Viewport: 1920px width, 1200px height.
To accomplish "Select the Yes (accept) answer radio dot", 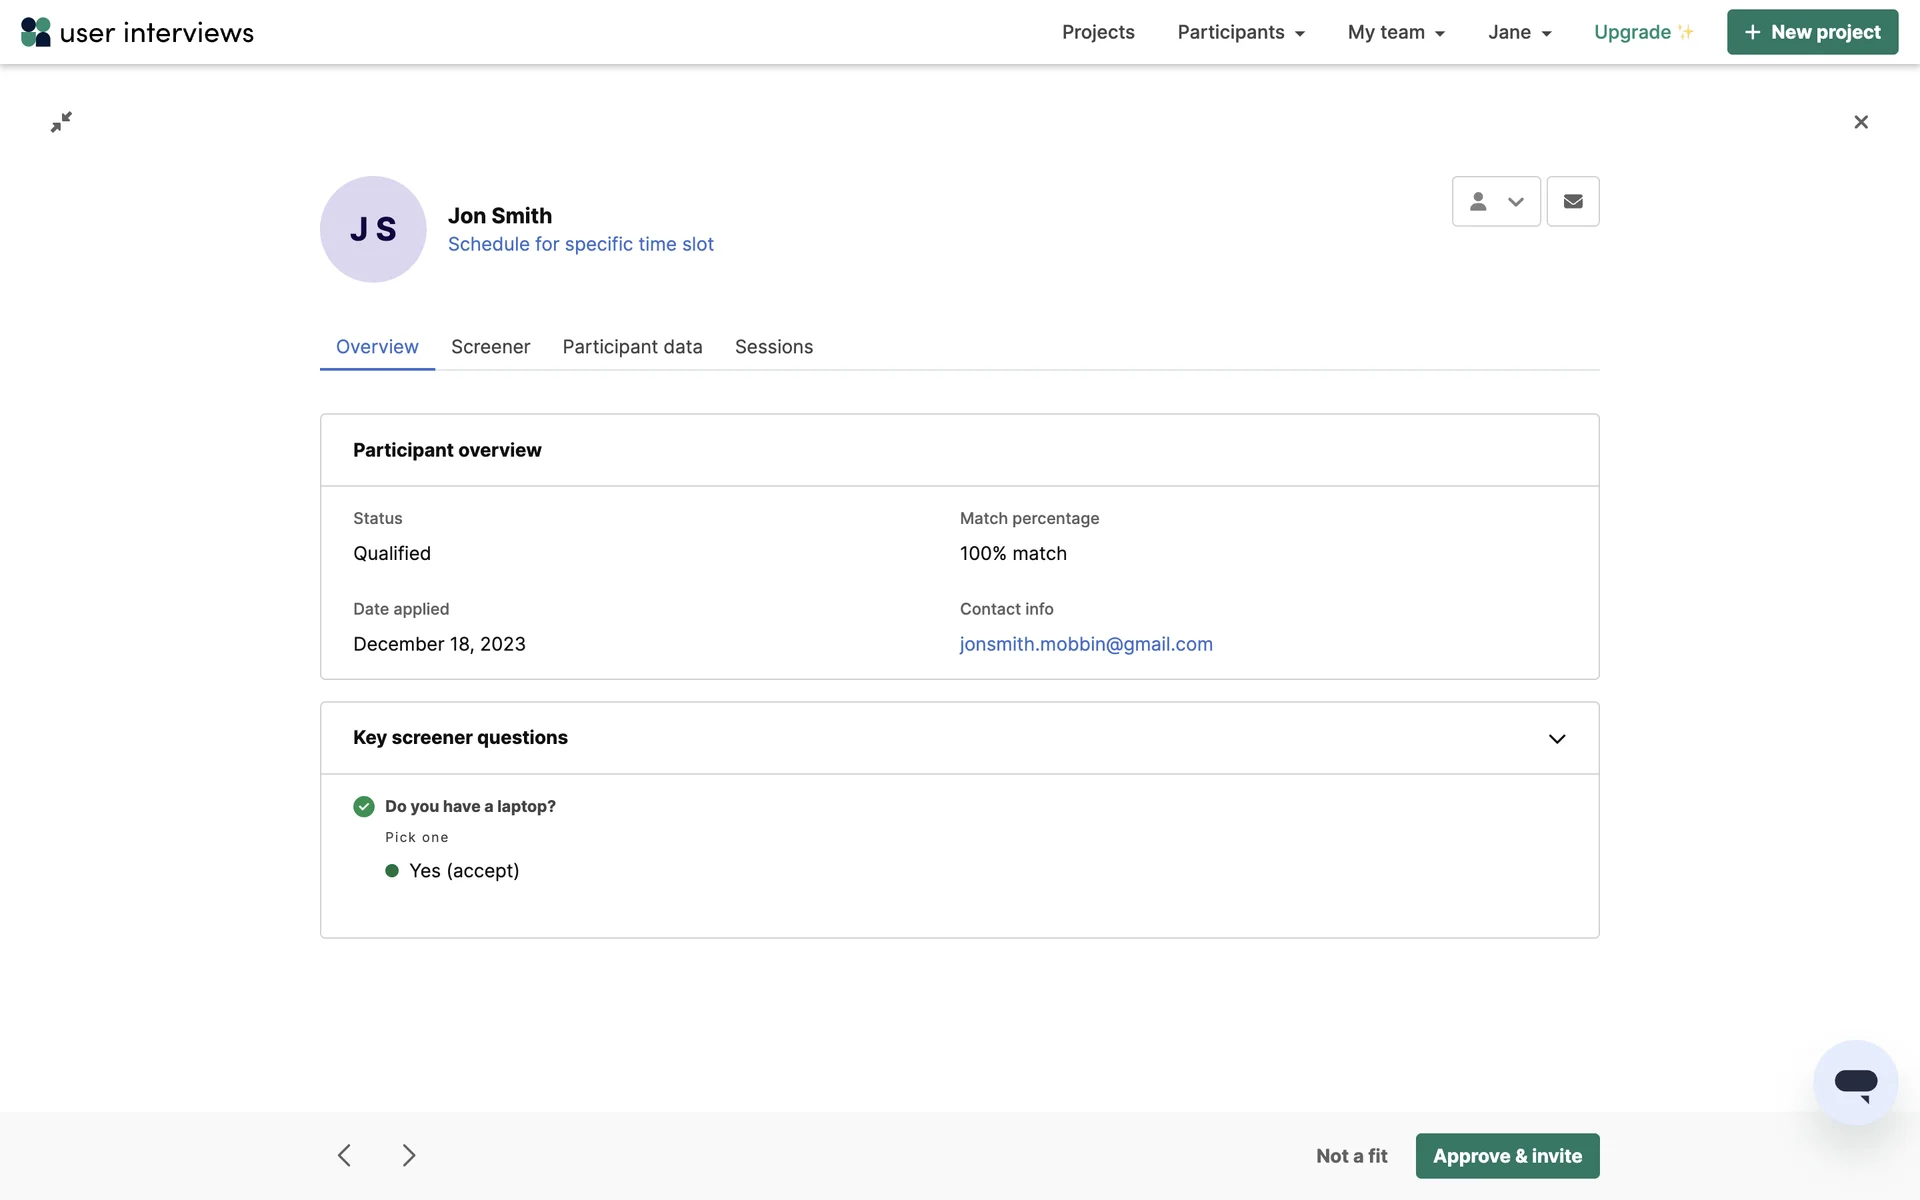I will pyautogui.click(x=392, y=870).
